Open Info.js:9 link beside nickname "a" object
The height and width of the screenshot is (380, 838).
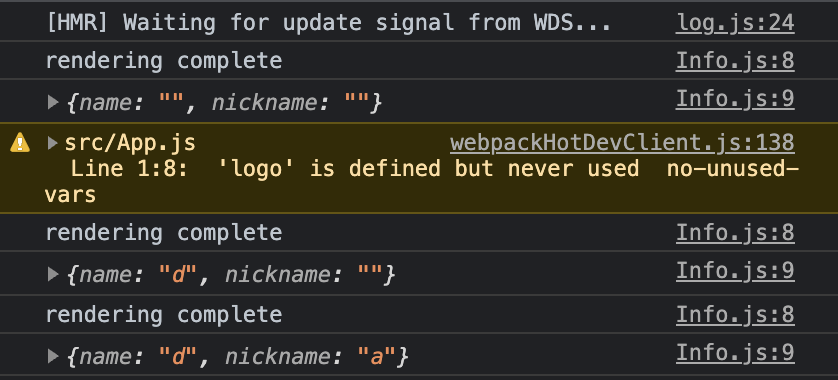point(735,353)
